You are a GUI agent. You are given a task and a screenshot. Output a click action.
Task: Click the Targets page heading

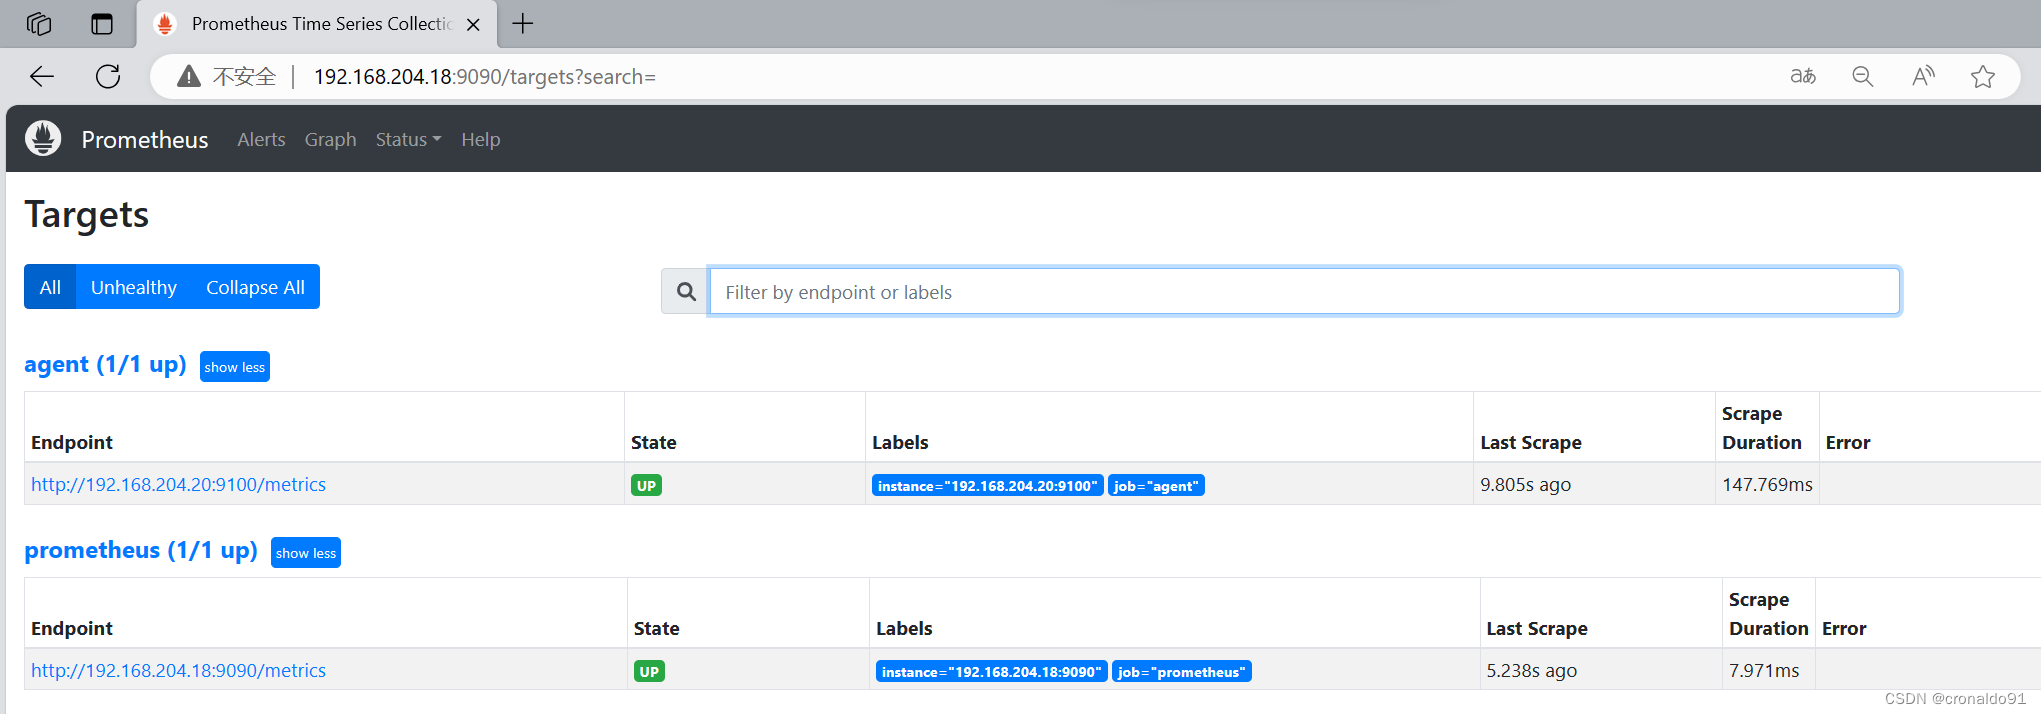[87, 214]
